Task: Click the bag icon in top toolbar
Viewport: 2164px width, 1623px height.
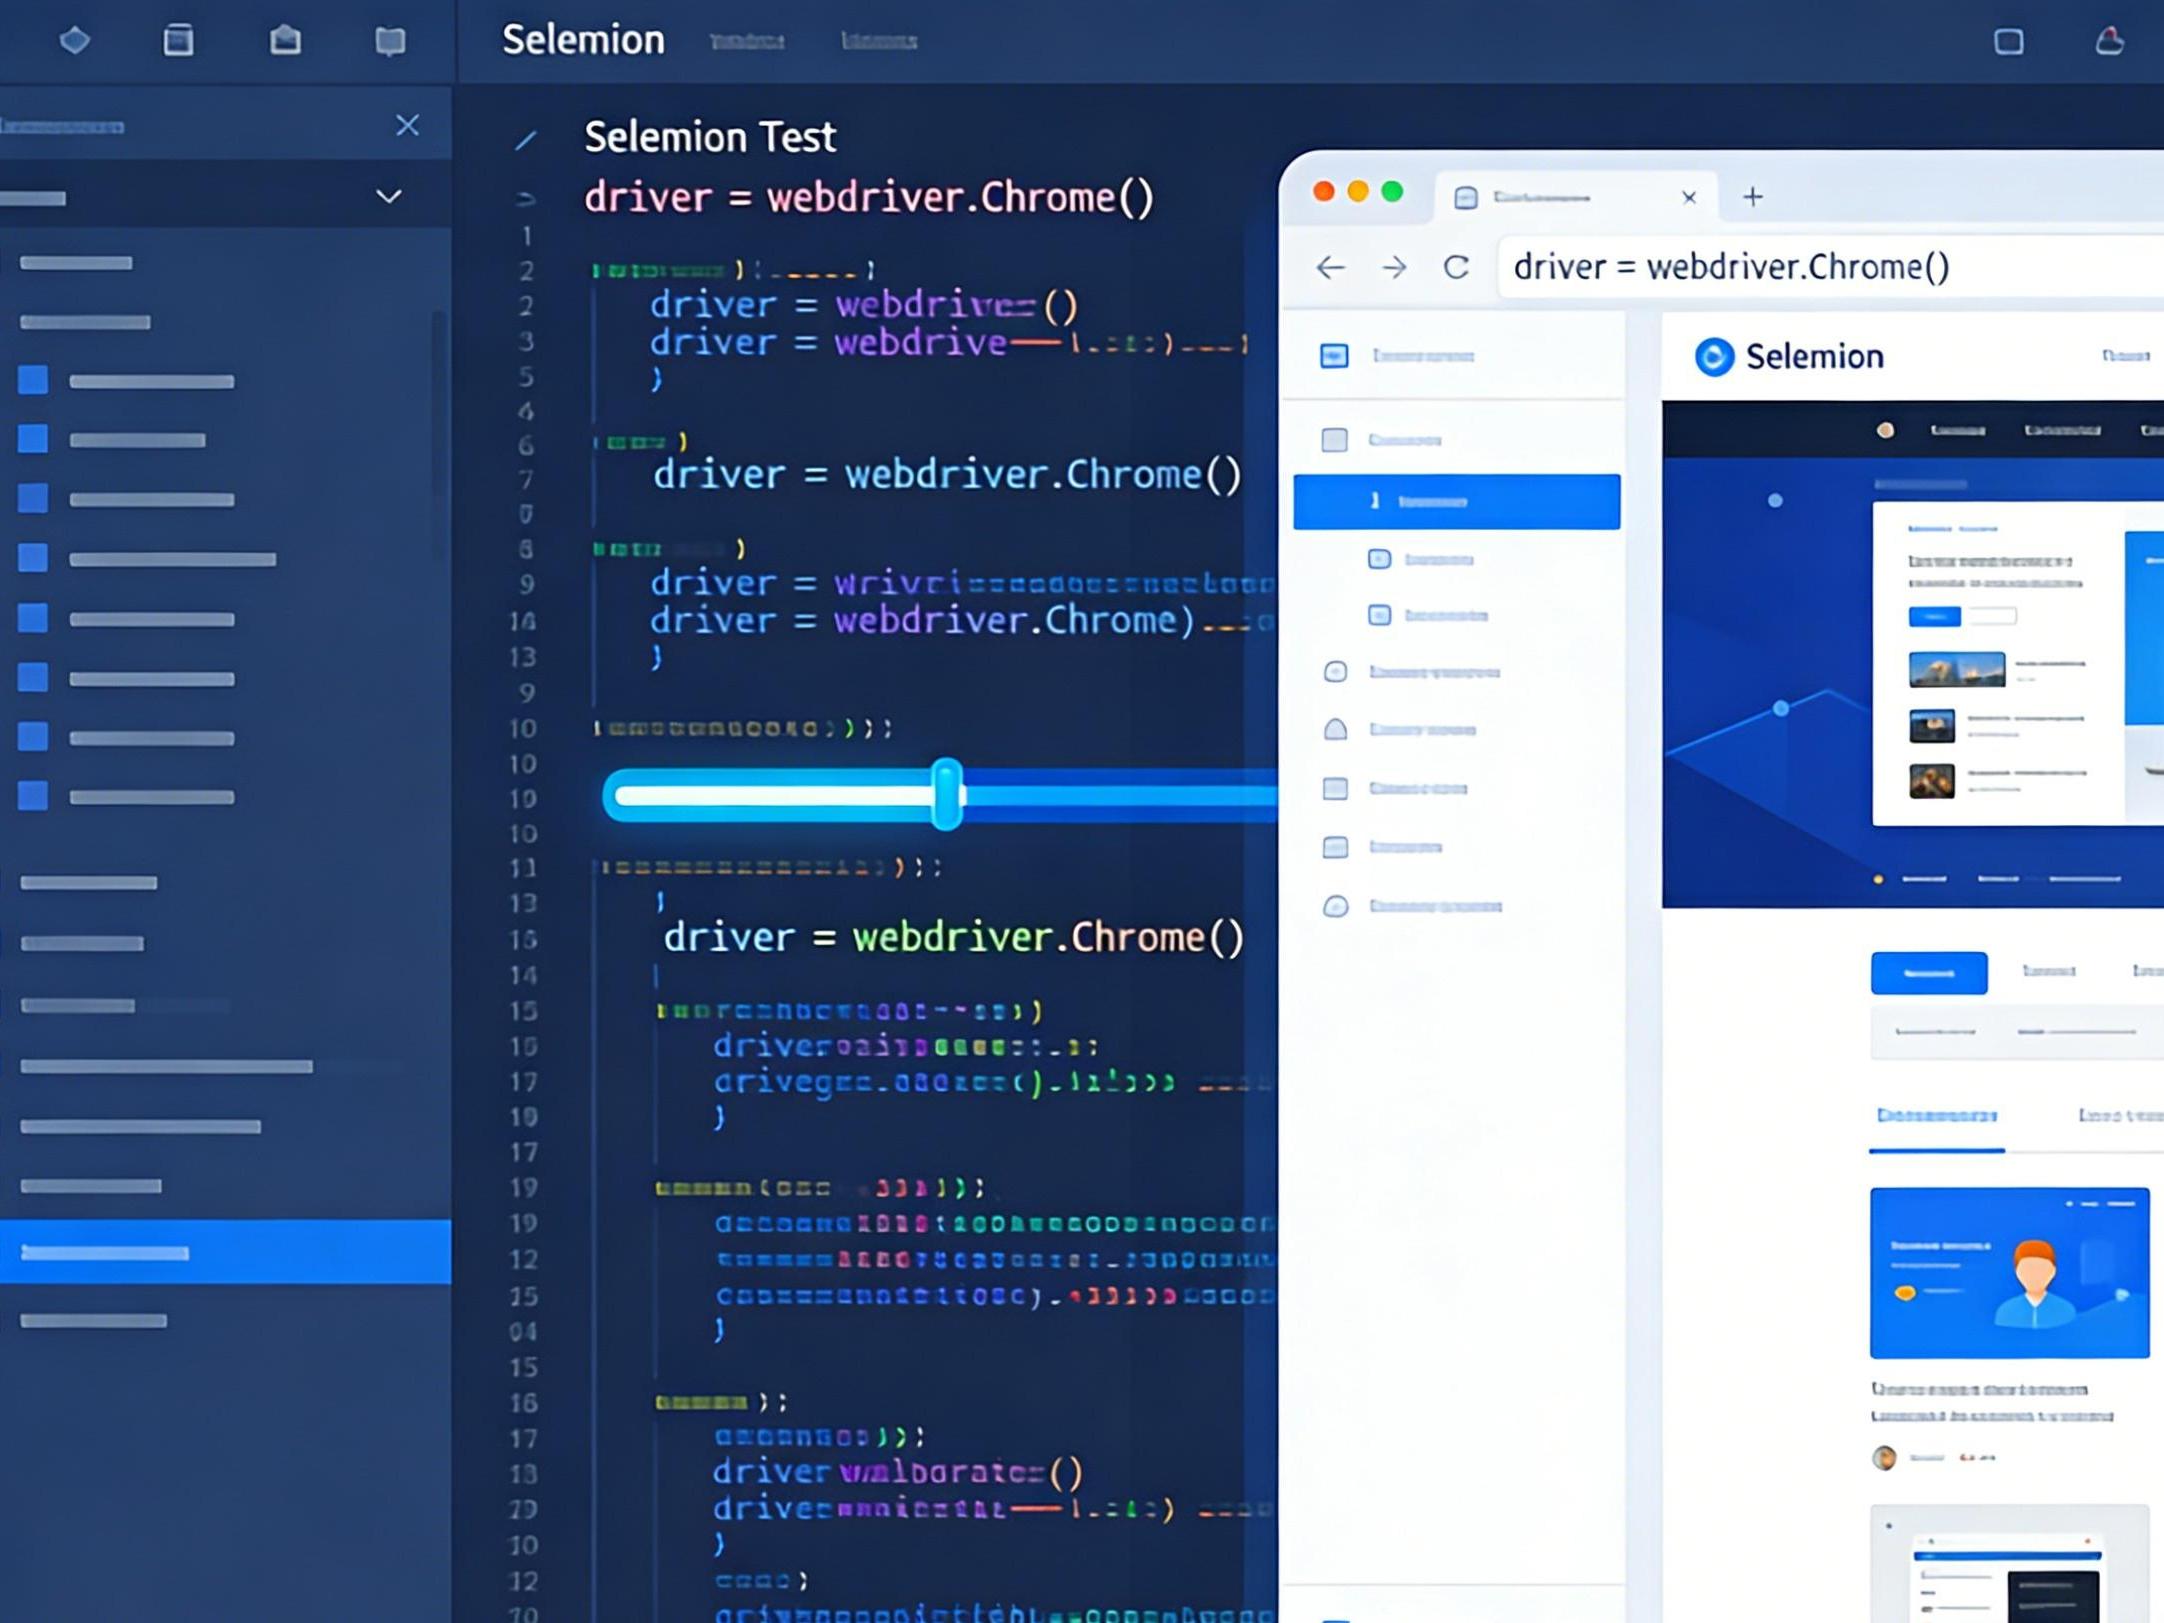Action: click(285, 41)
